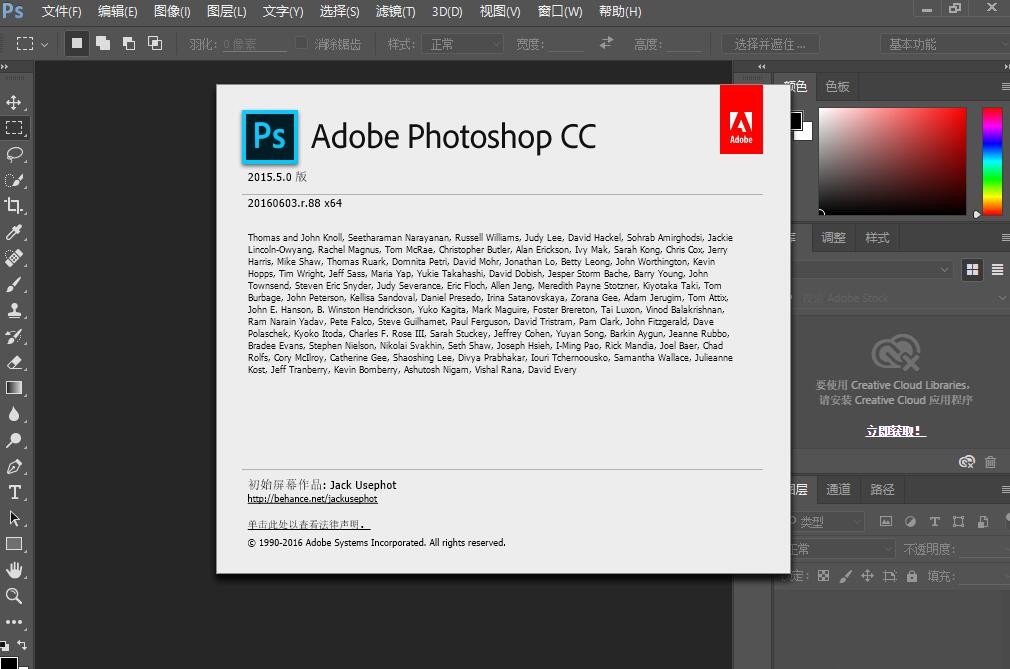The width and height of the screenshot is (1010, 669).
Task: Switch to the 色板 swatches tab
Action: (x=837, y=86)
